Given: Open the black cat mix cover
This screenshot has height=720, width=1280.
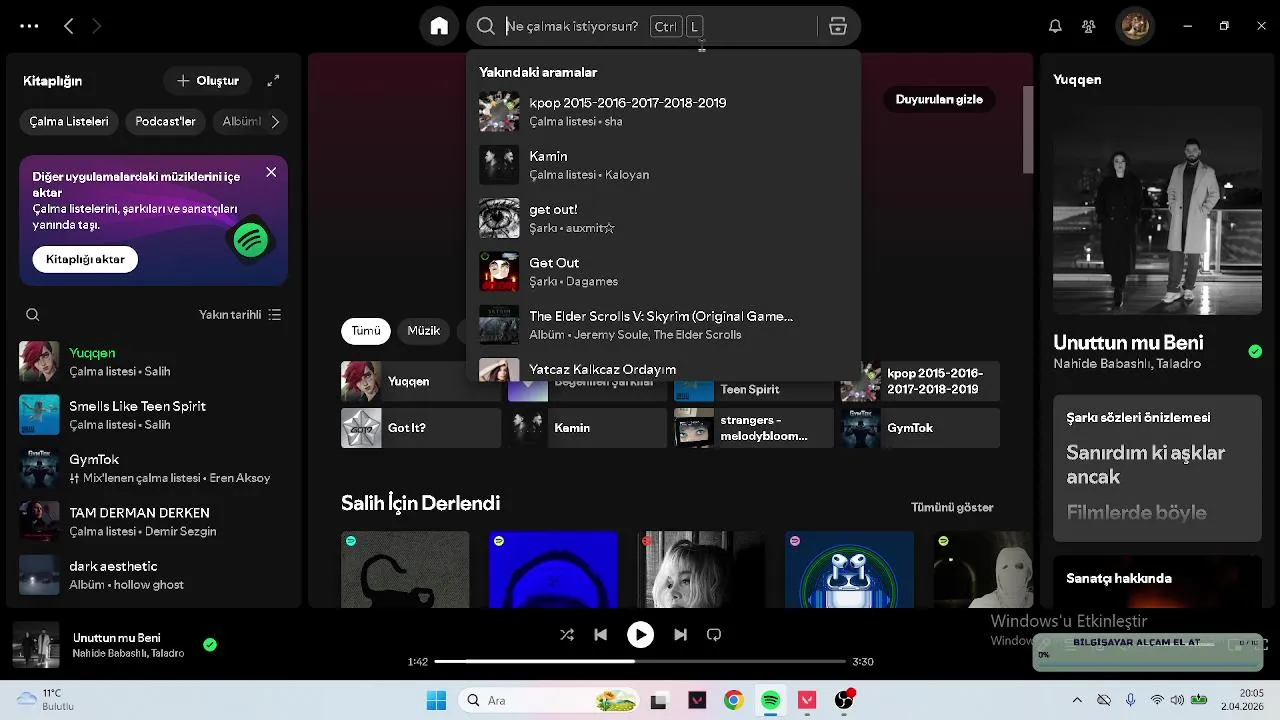Looking at the screenshot, I should click(405, 569).
